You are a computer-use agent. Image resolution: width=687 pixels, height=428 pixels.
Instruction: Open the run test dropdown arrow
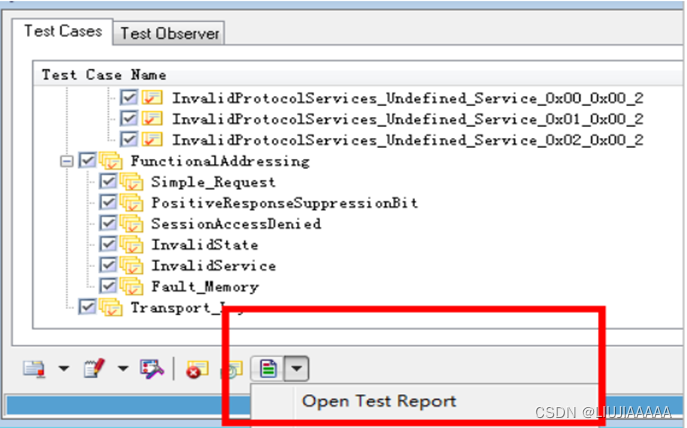point(64,369)
